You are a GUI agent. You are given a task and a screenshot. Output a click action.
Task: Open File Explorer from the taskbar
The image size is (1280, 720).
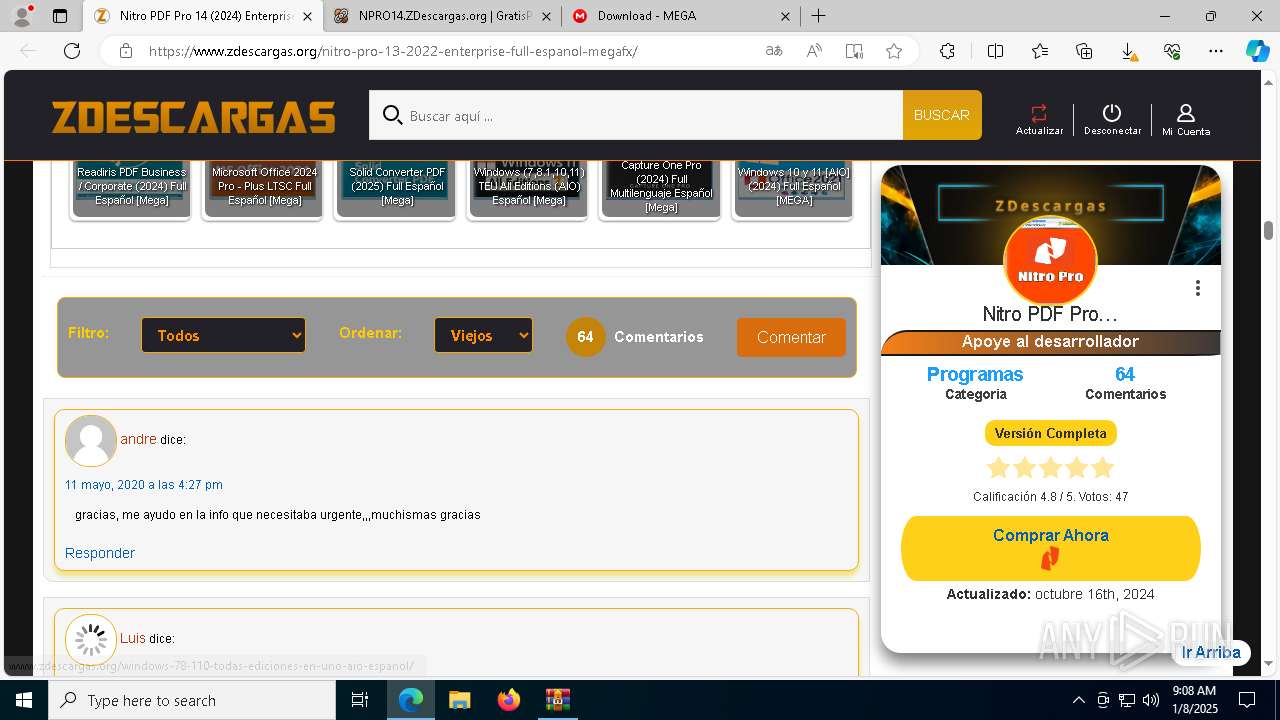tap(459, 700)
